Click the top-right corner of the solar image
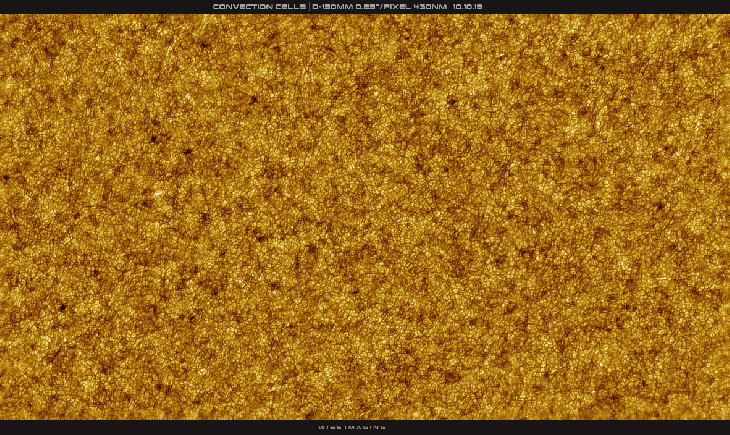This screenshot has height=435, width=730. [x=726, y=17]
